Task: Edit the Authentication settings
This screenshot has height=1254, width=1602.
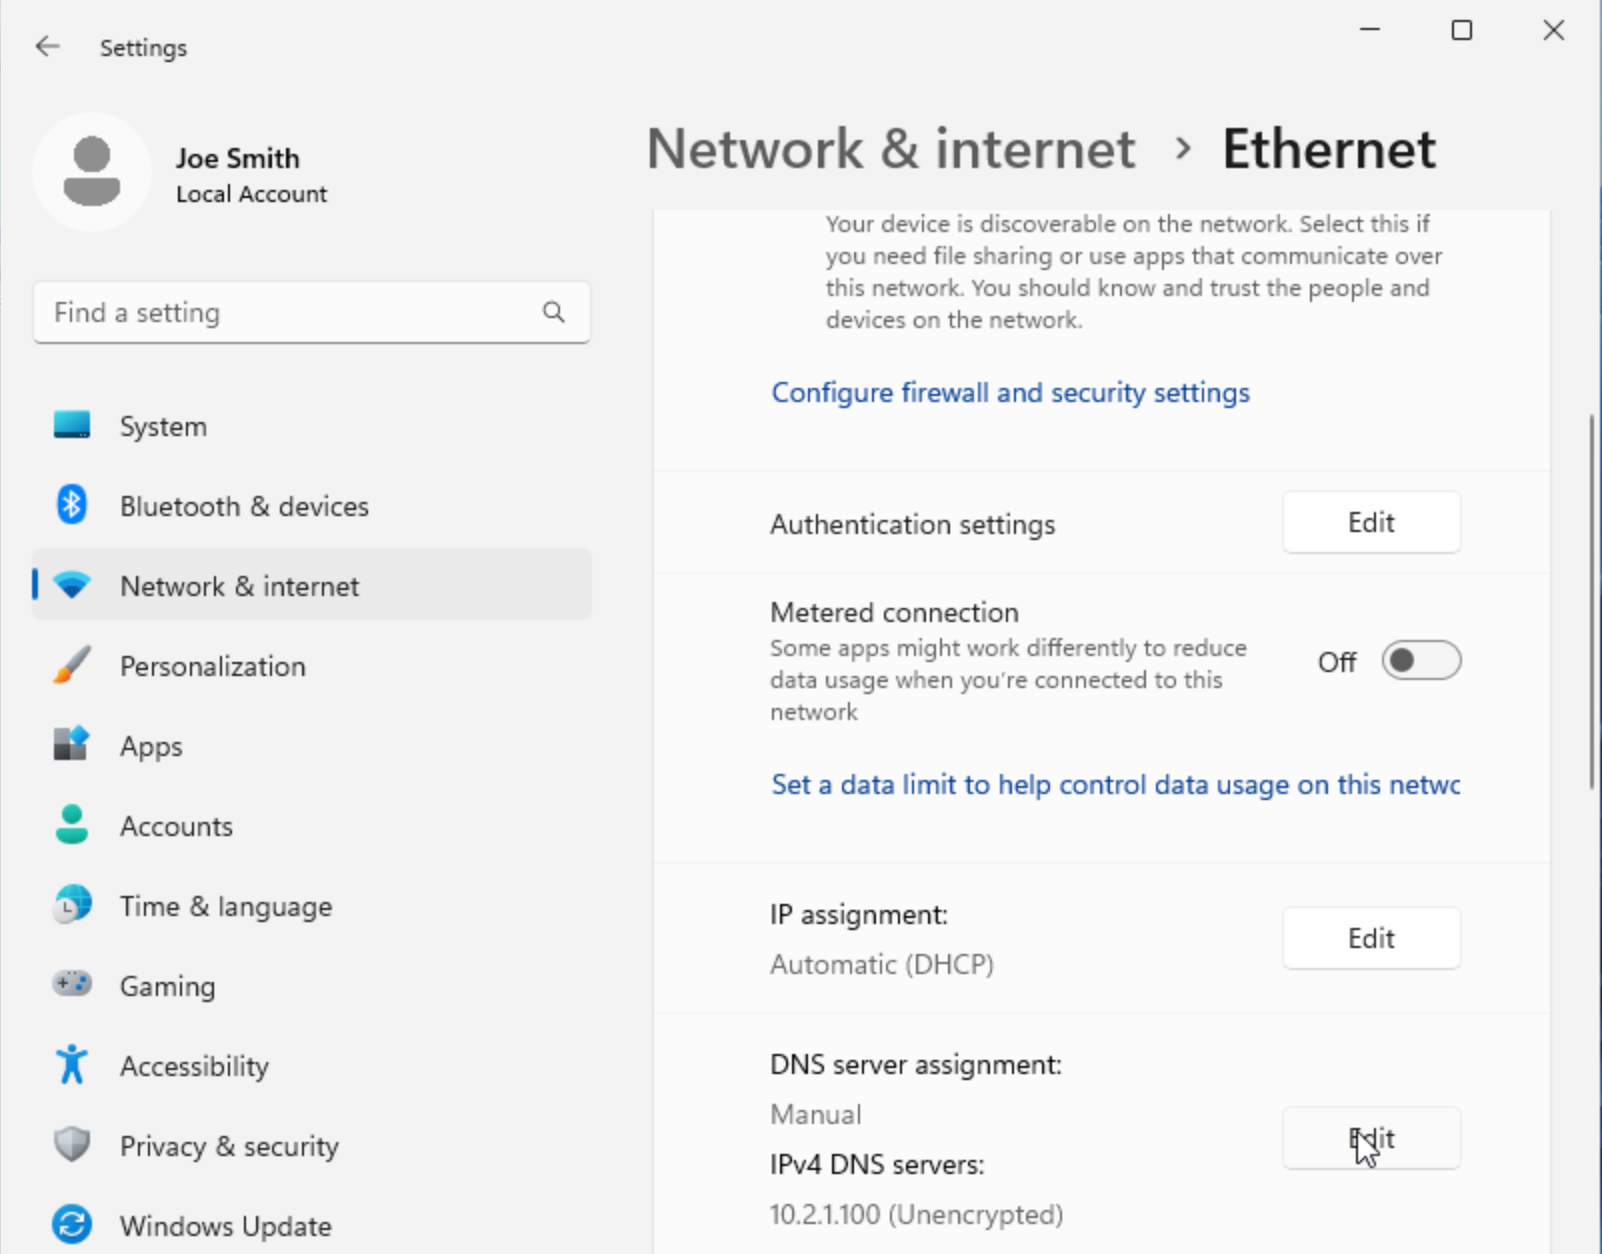Action: pos(1370,522)
